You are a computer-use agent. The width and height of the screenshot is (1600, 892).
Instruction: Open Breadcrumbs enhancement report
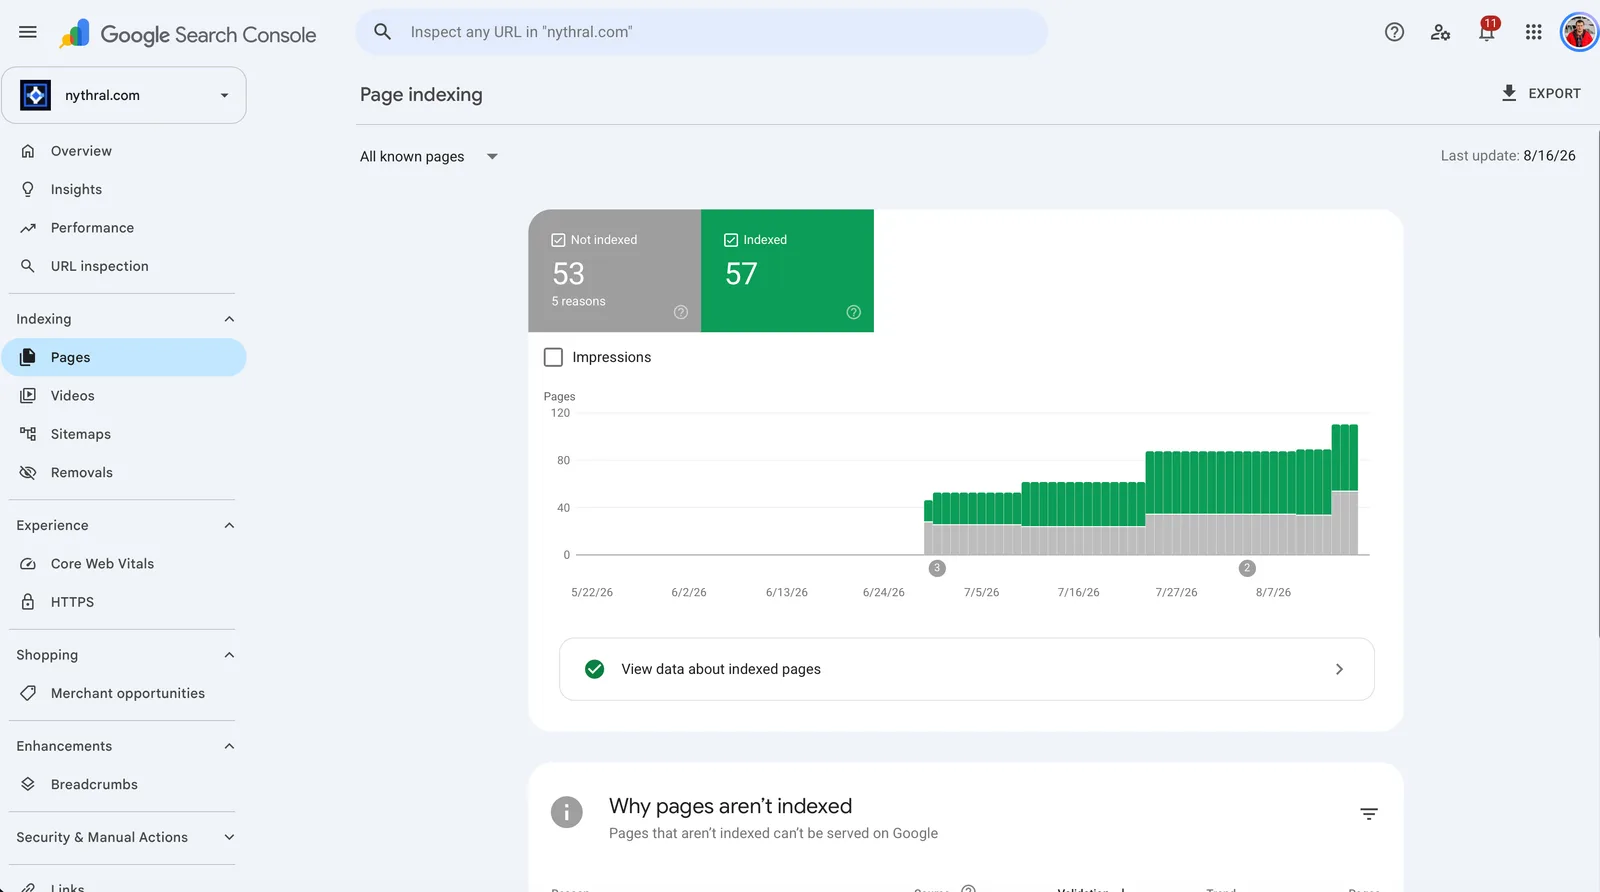(124, 784)
